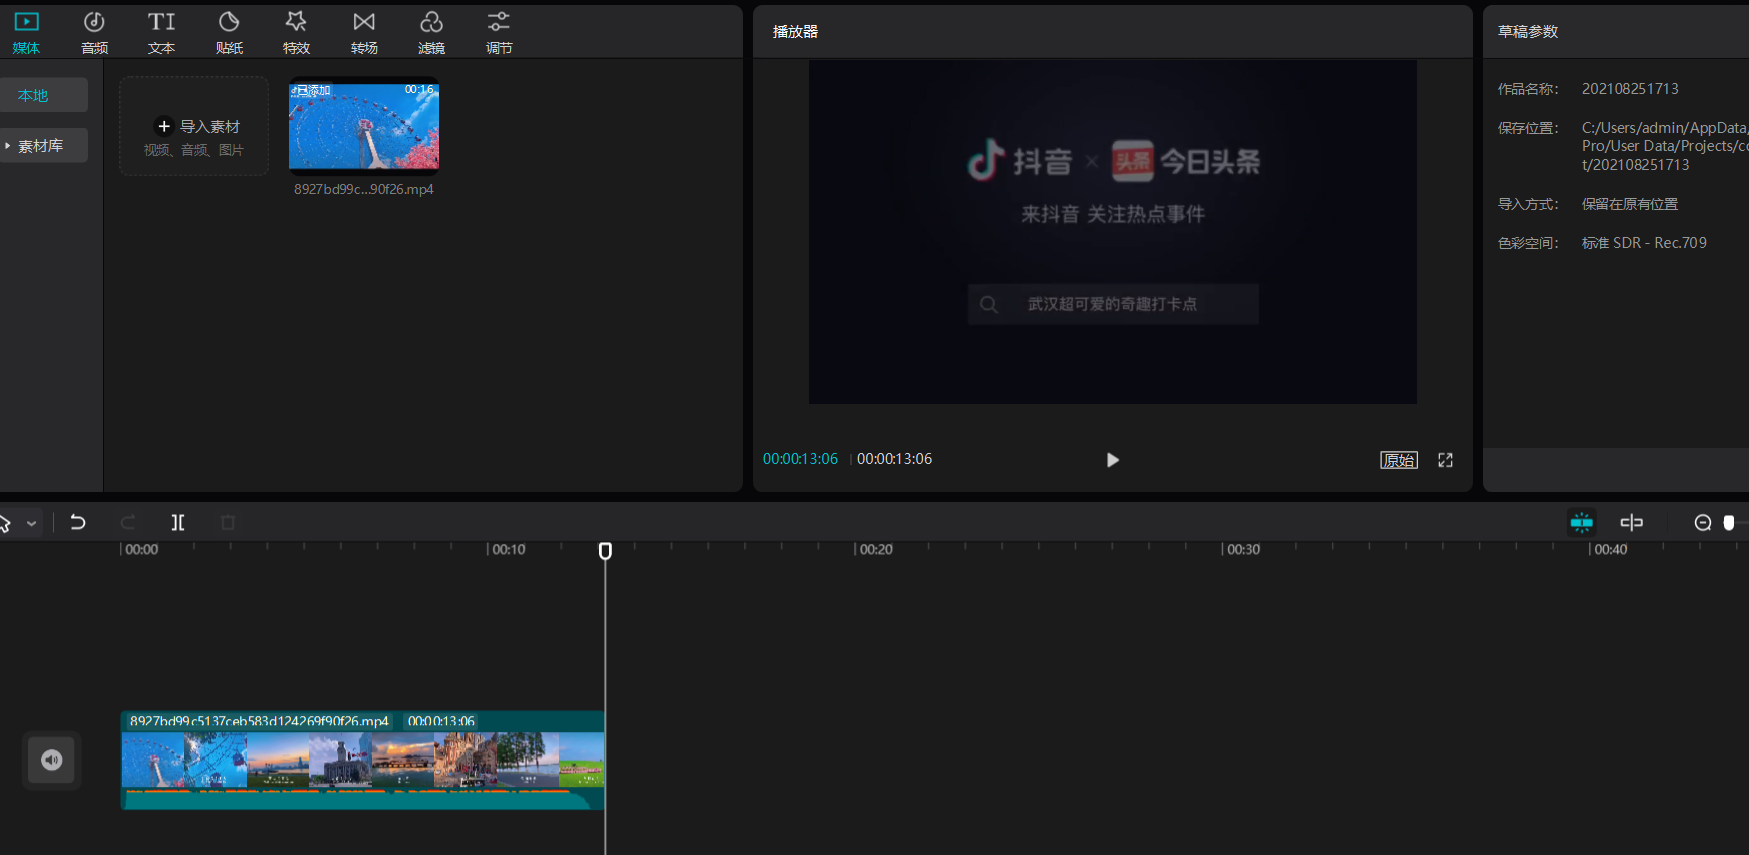Screen dimensions: 1749x855
Task: Click the 00:40 mark on timeline ruler
Action: 1610,549
